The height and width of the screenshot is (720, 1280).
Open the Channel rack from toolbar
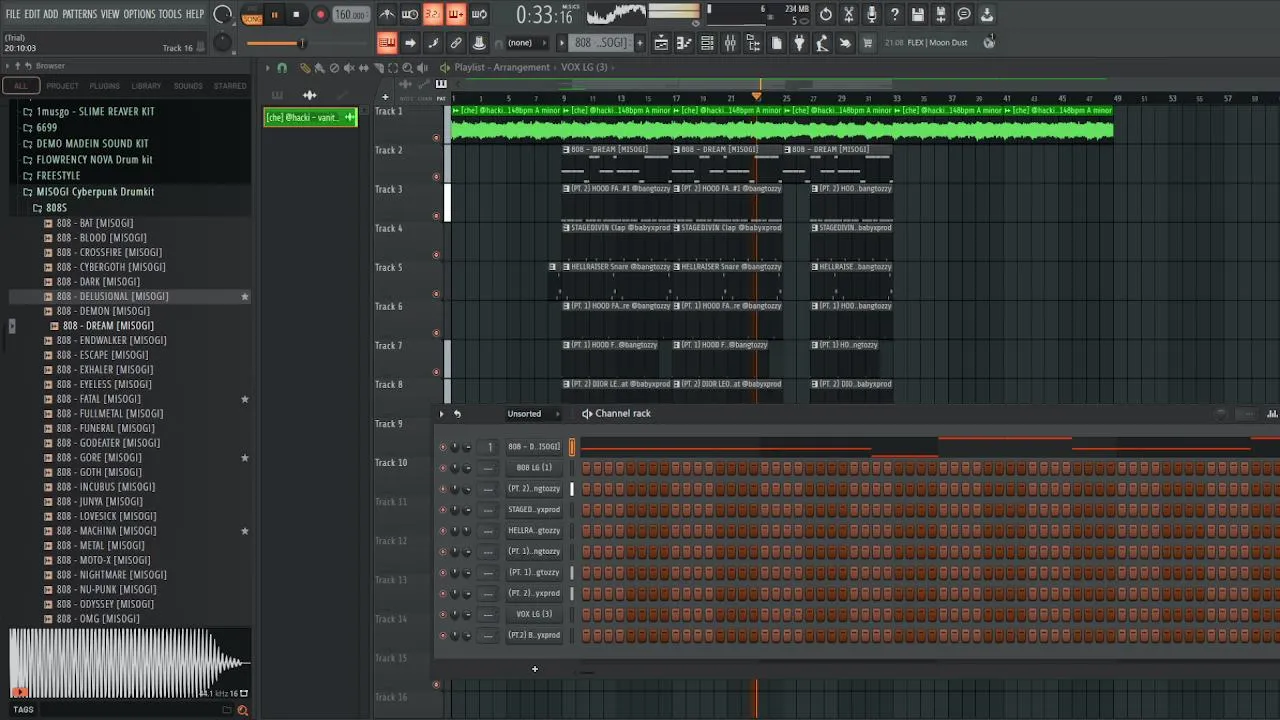pos(707,43)
